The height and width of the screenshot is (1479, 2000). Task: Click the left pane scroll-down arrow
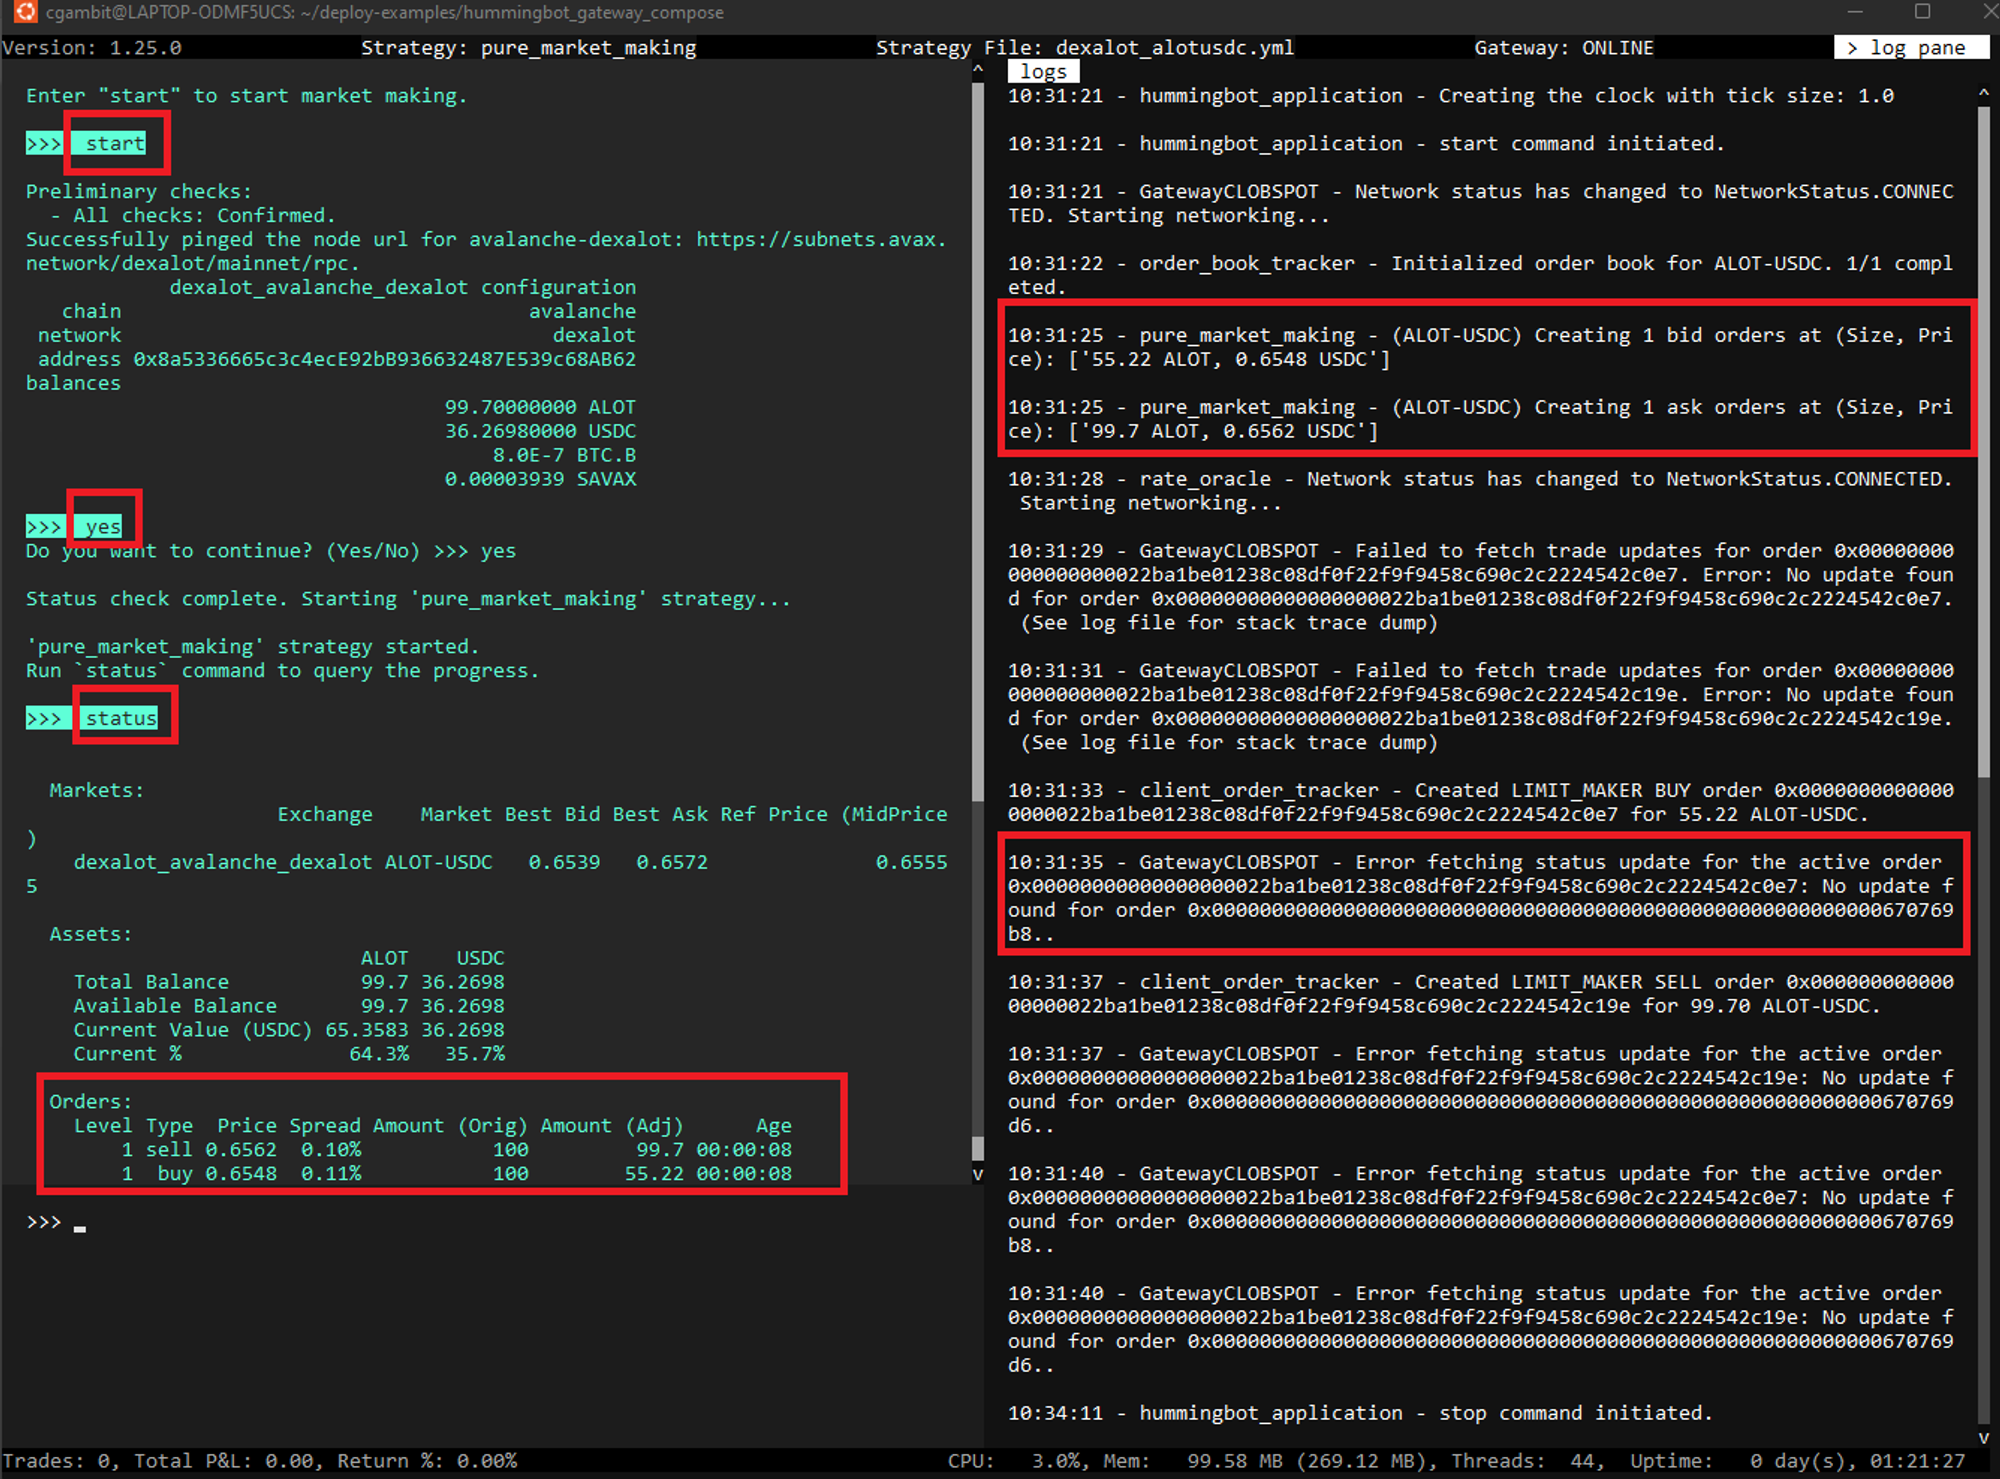[978, 1174]
